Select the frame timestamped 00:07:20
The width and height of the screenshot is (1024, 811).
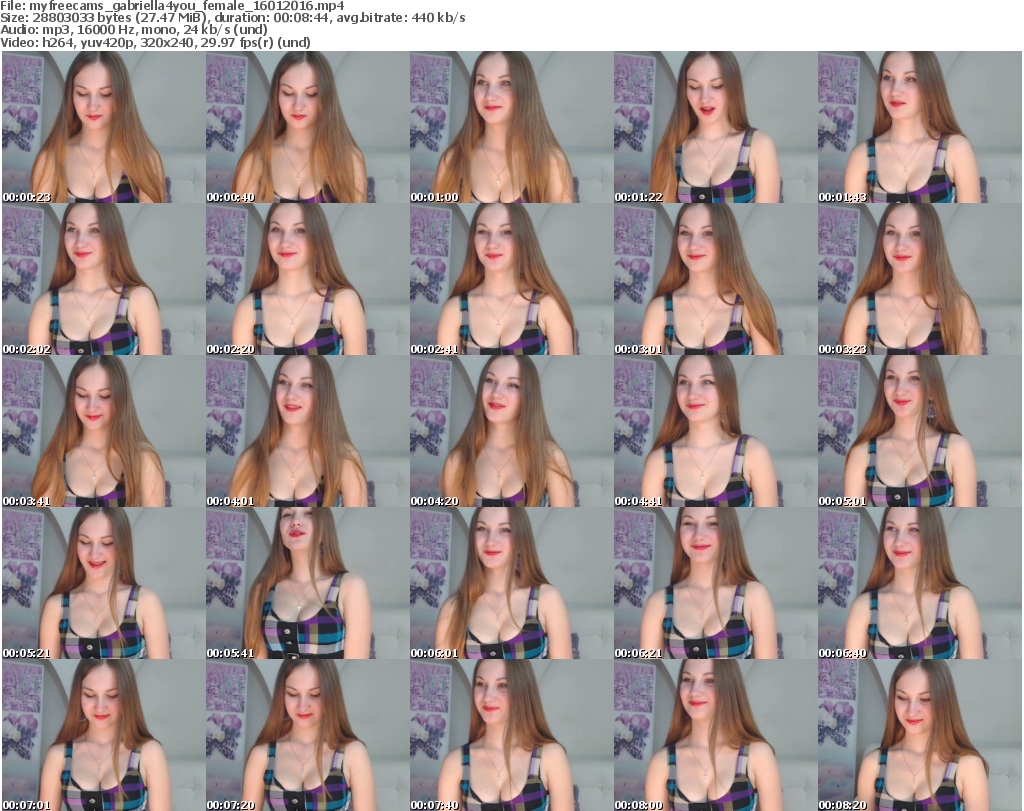pos(308,735)
